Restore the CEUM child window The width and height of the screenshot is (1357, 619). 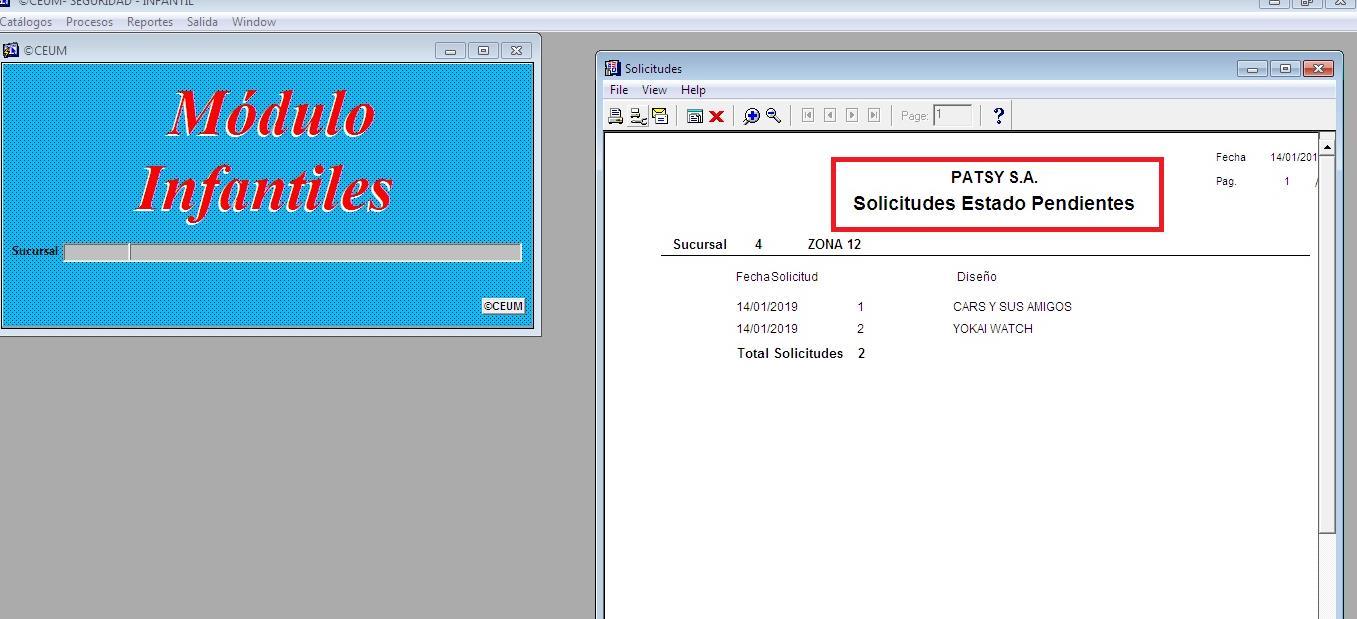[483, 50]
